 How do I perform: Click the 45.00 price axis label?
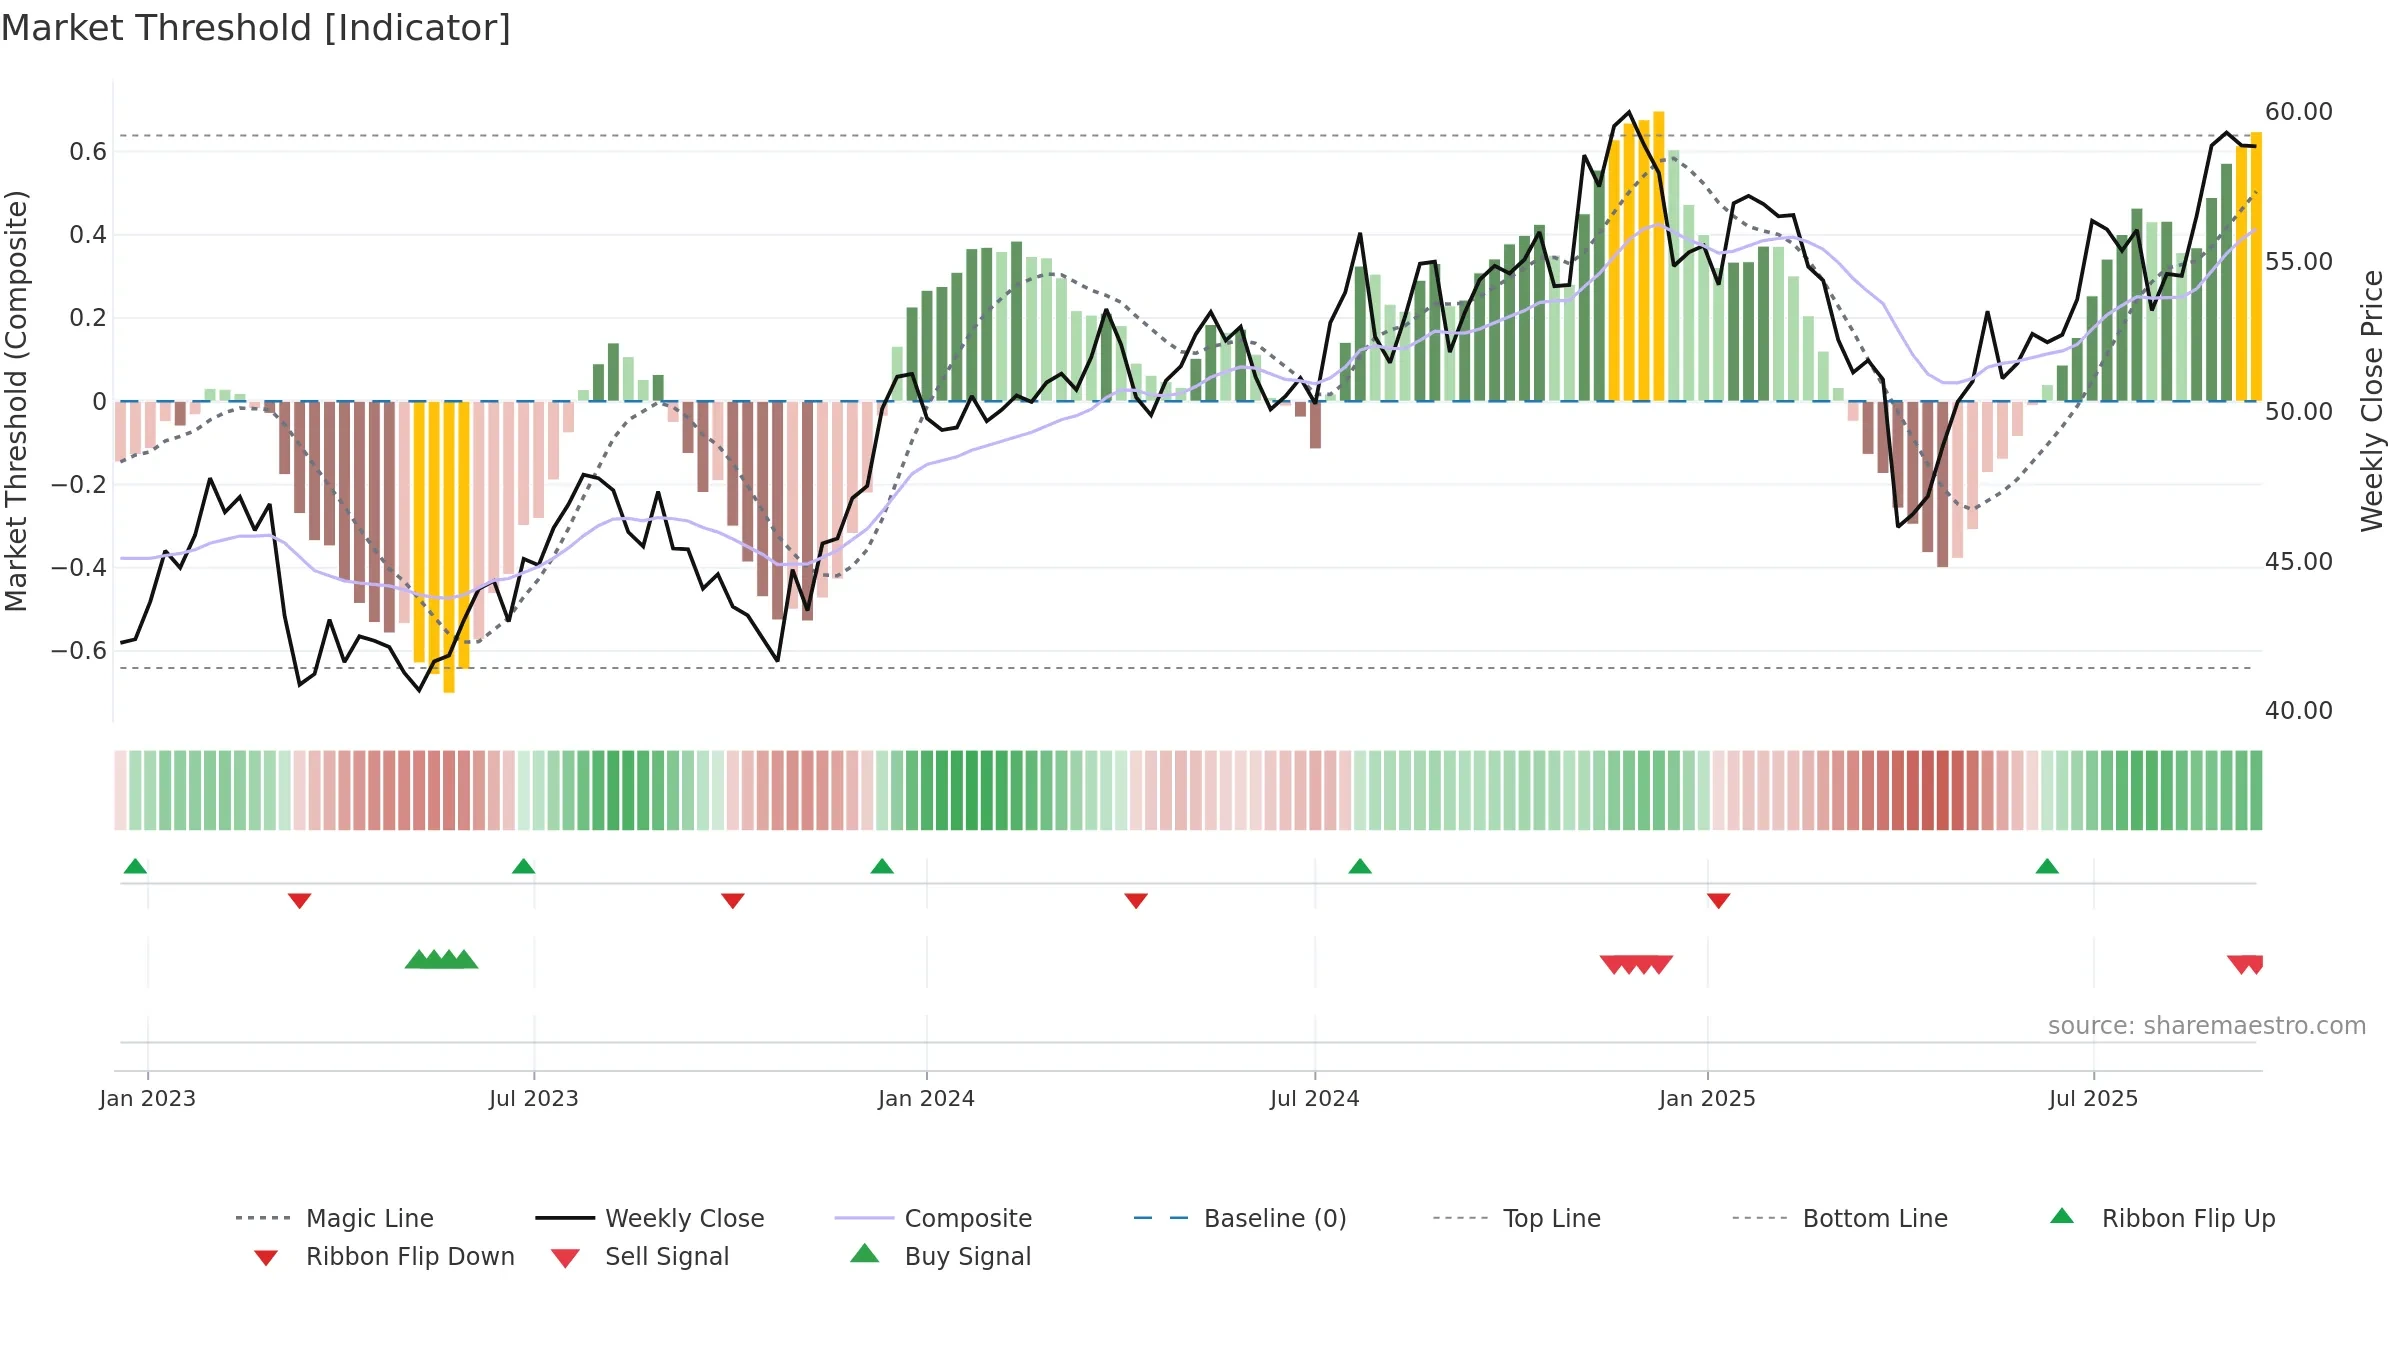2299,562
